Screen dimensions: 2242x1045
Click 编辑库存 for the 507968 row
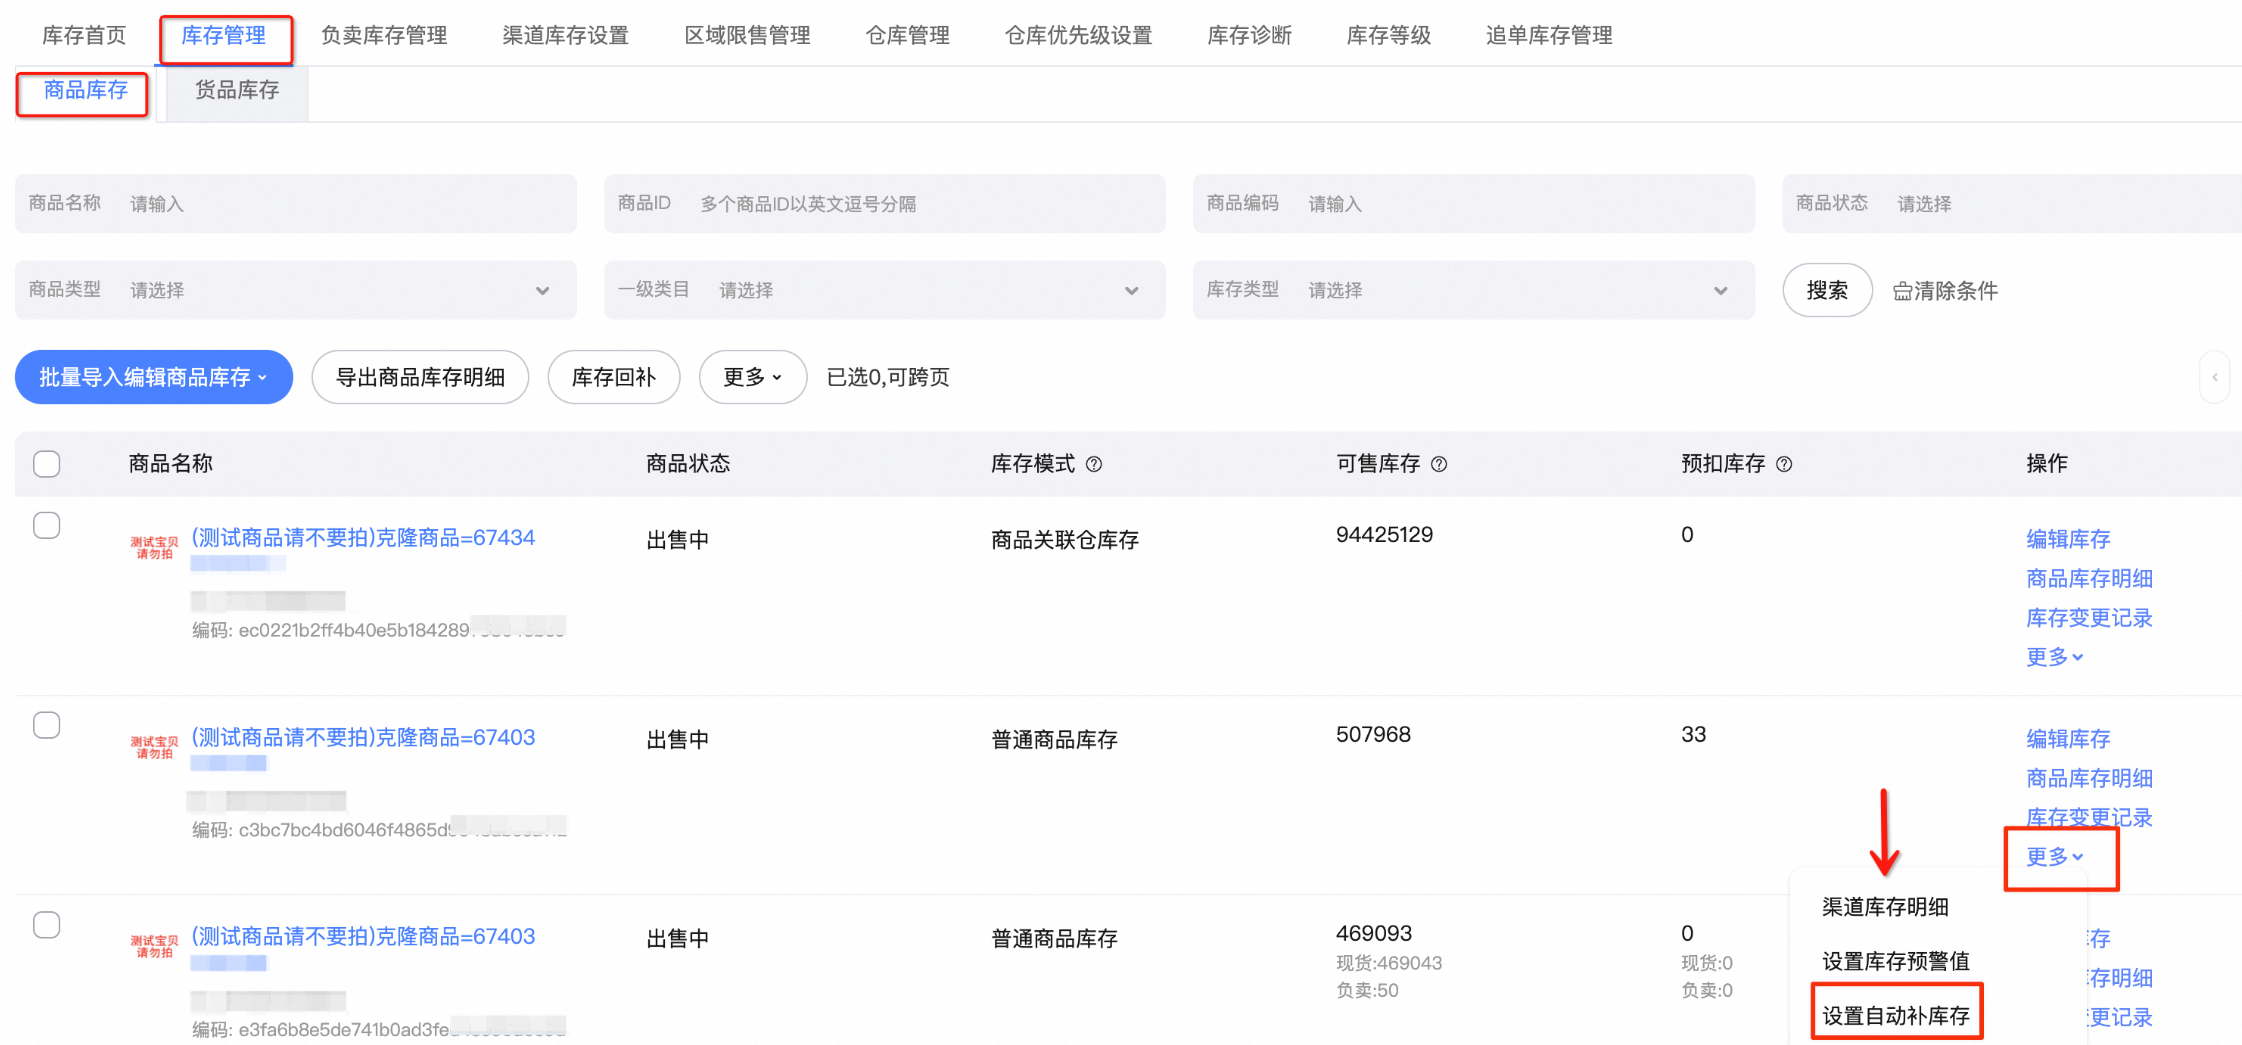(2068, 739)
